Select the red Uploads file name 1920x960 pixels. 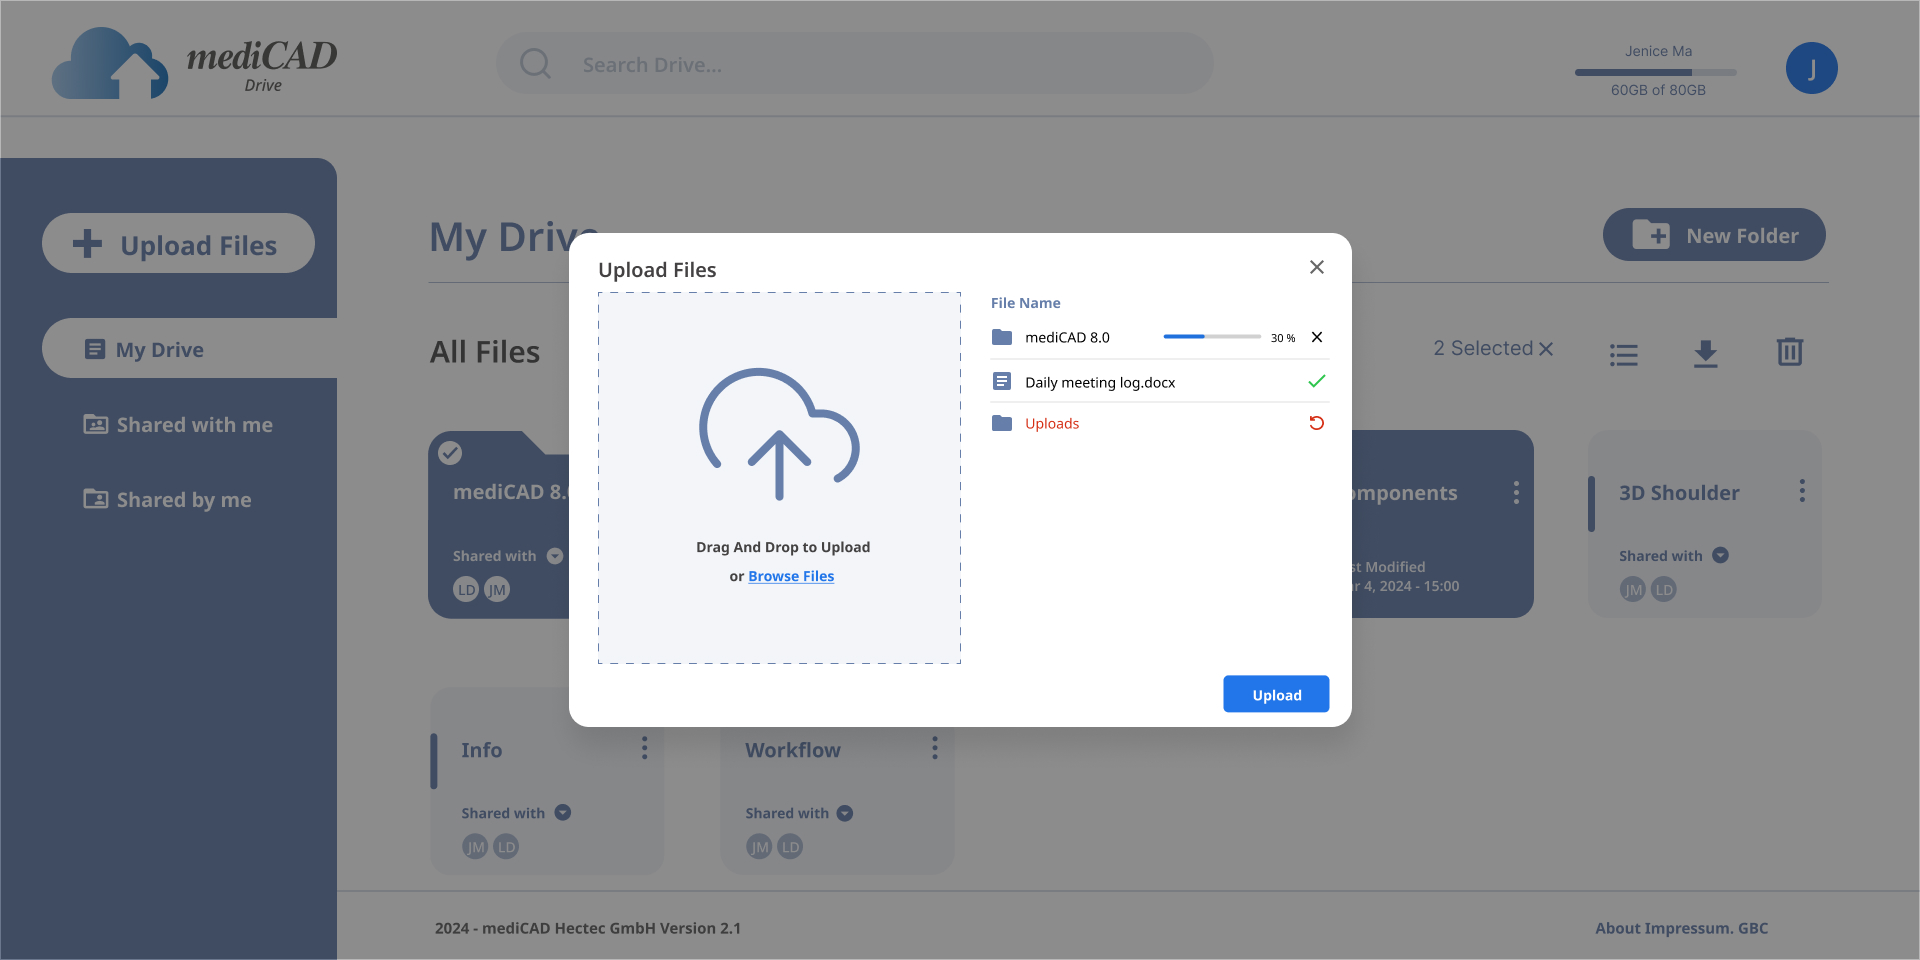[1052, 423]
